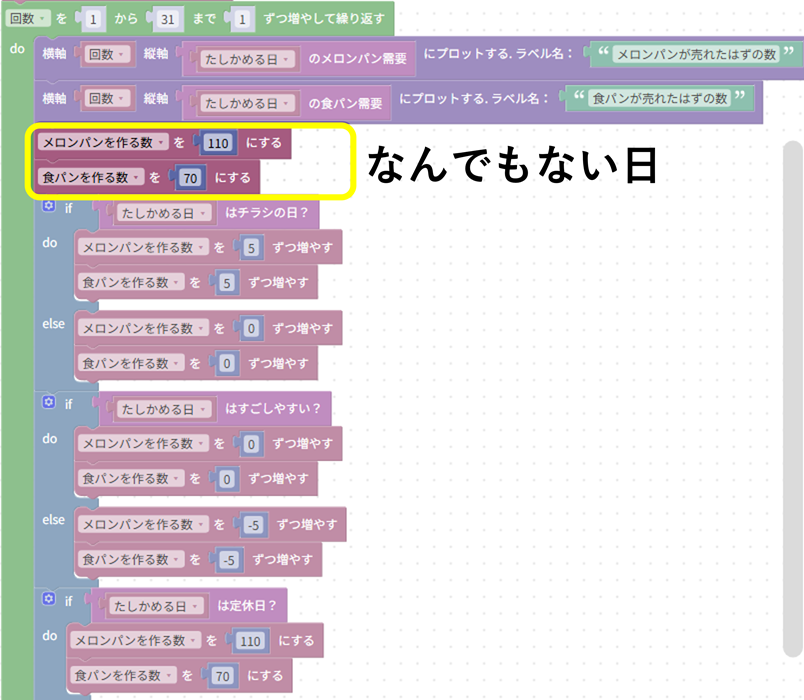Open the 食パンを作る数 dropdown in the 定休日 block
Viewport: 804px width, 700px height.
pos(185,676)
